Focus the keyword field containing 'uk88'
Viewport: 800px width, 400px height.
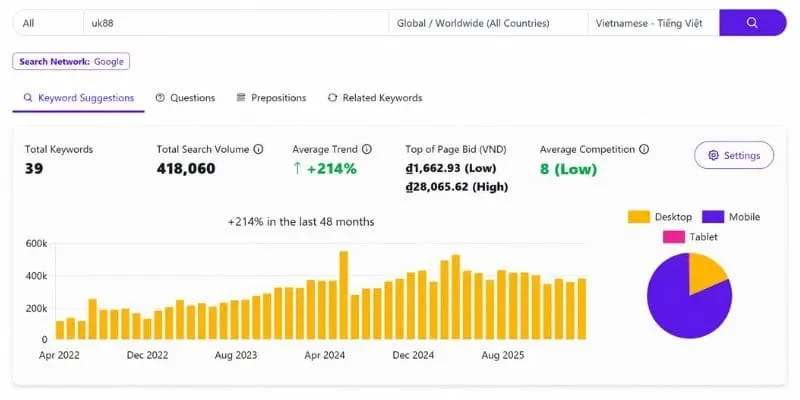pos(236,23)
